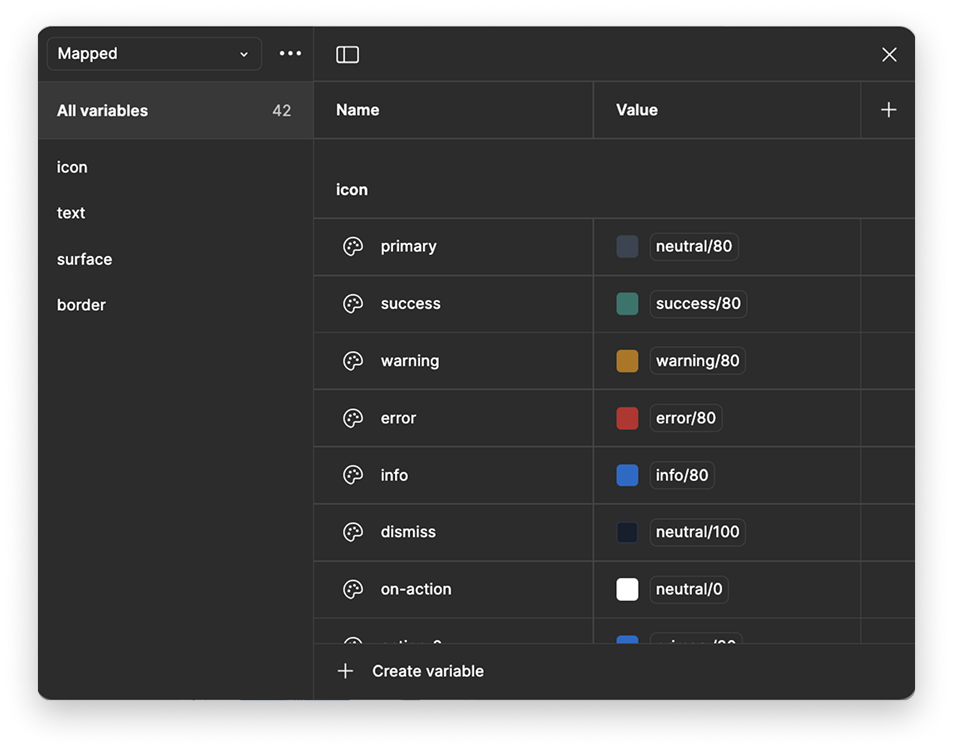The height and width of the screenshot is (750, 953).
Task: Open the border variable group
Action: pos(81,305)
